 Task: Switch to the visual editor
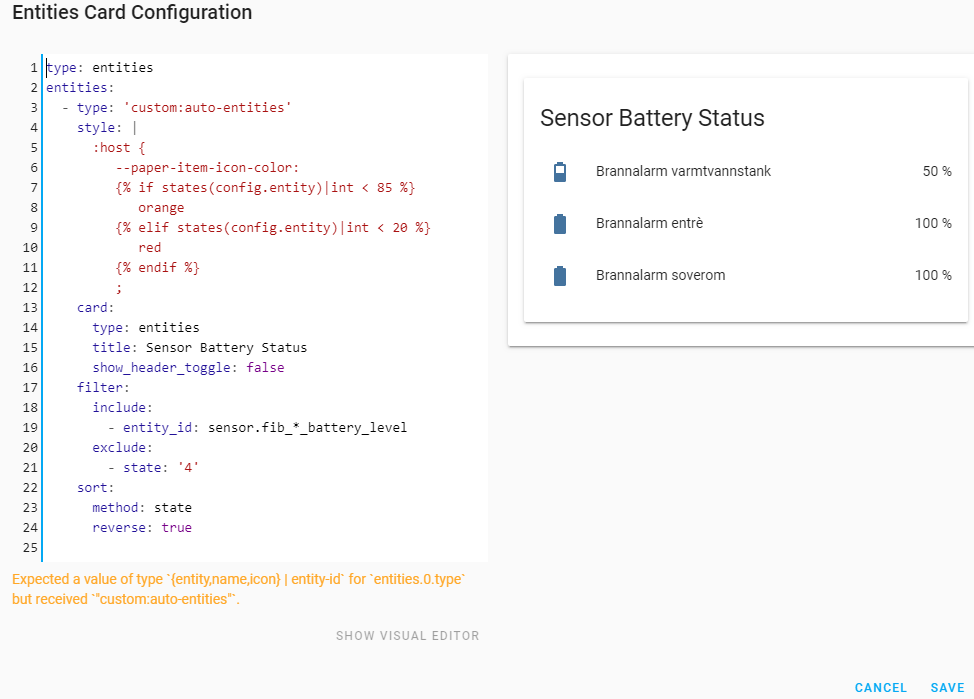[x=407, y=636]
